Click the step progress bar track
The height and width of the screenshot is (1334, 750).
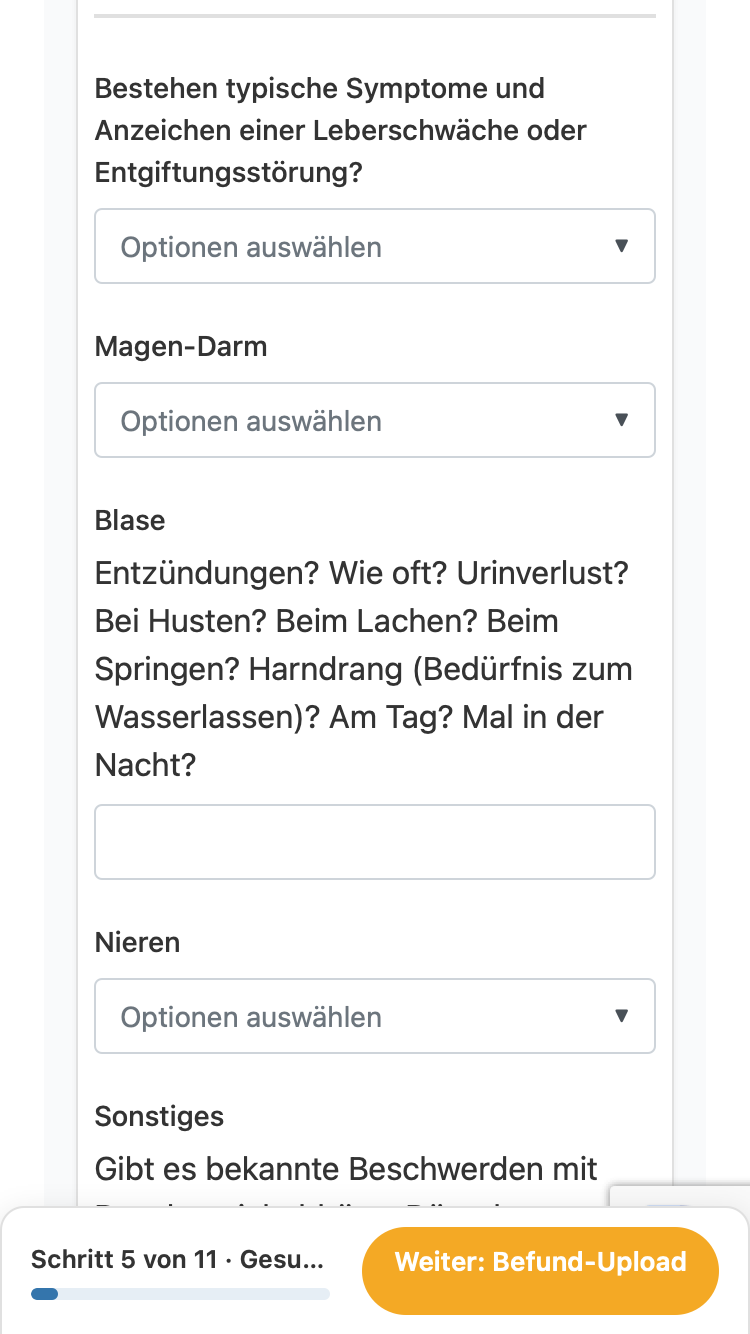click(180, 1294)
